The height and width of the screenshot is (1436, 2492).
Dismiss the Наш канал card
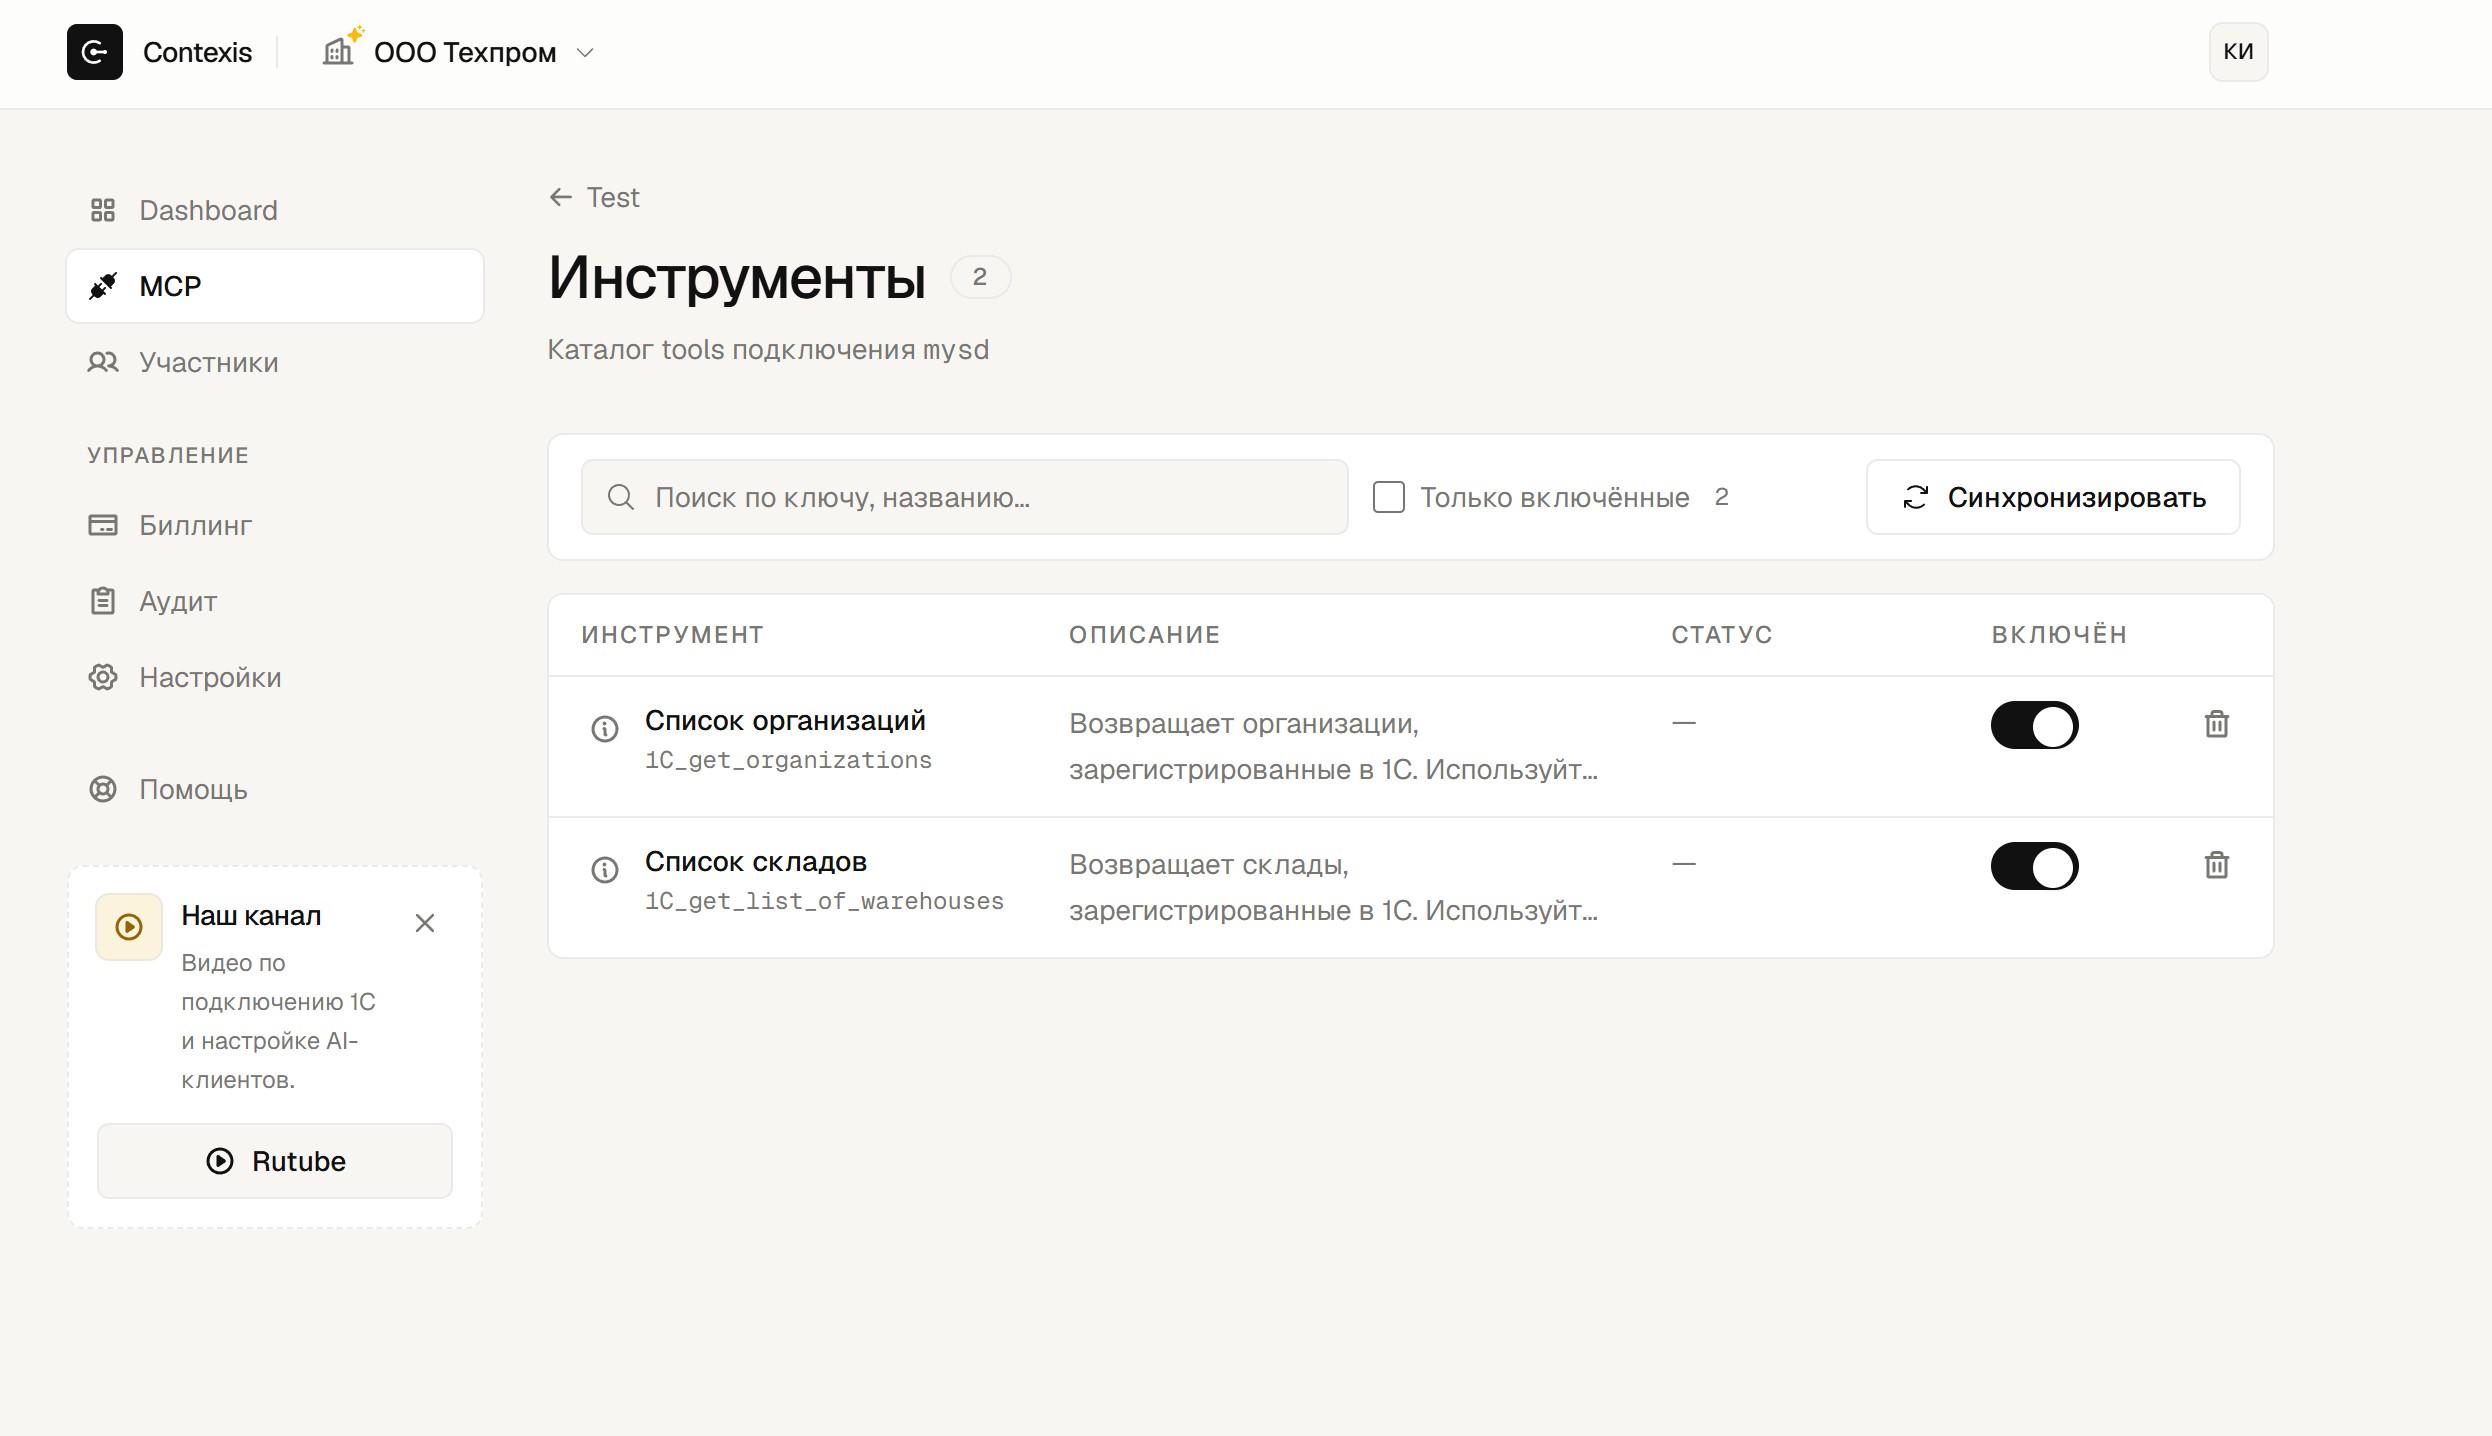coord(425,923)
